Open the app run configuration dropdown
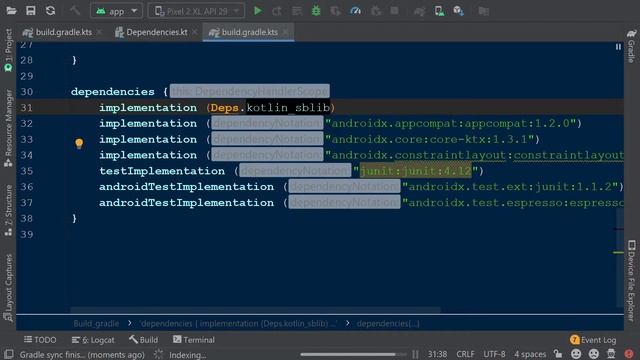The width and height of the screenshot is (640, 360). click(x=116, y=11)
